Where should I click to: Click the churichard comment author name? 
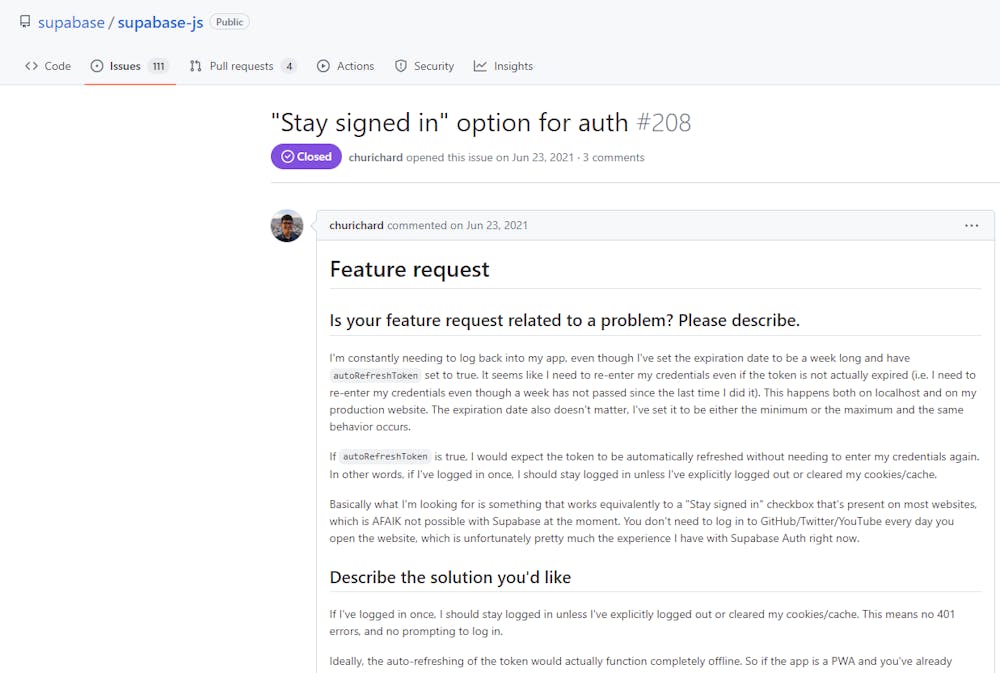pyautogui.click(x=356, y=226)
